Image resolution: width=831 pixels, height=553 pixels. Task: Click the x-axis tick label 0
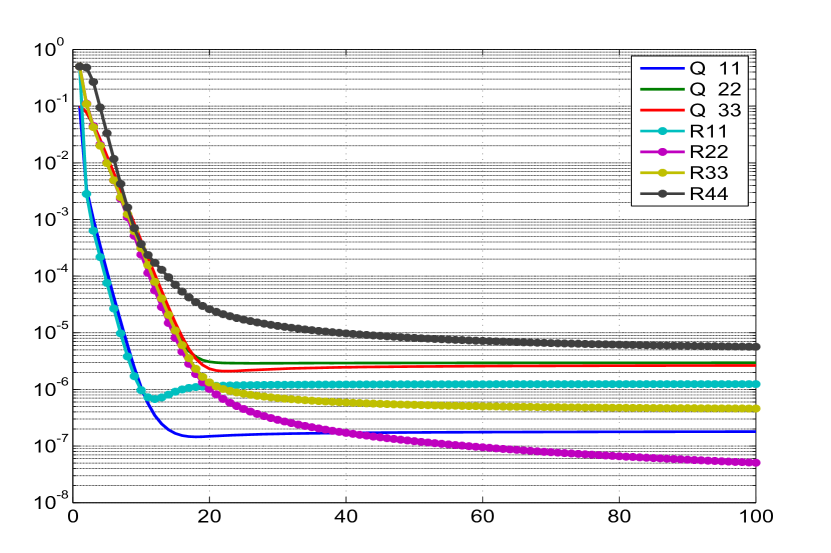[73, 516]
